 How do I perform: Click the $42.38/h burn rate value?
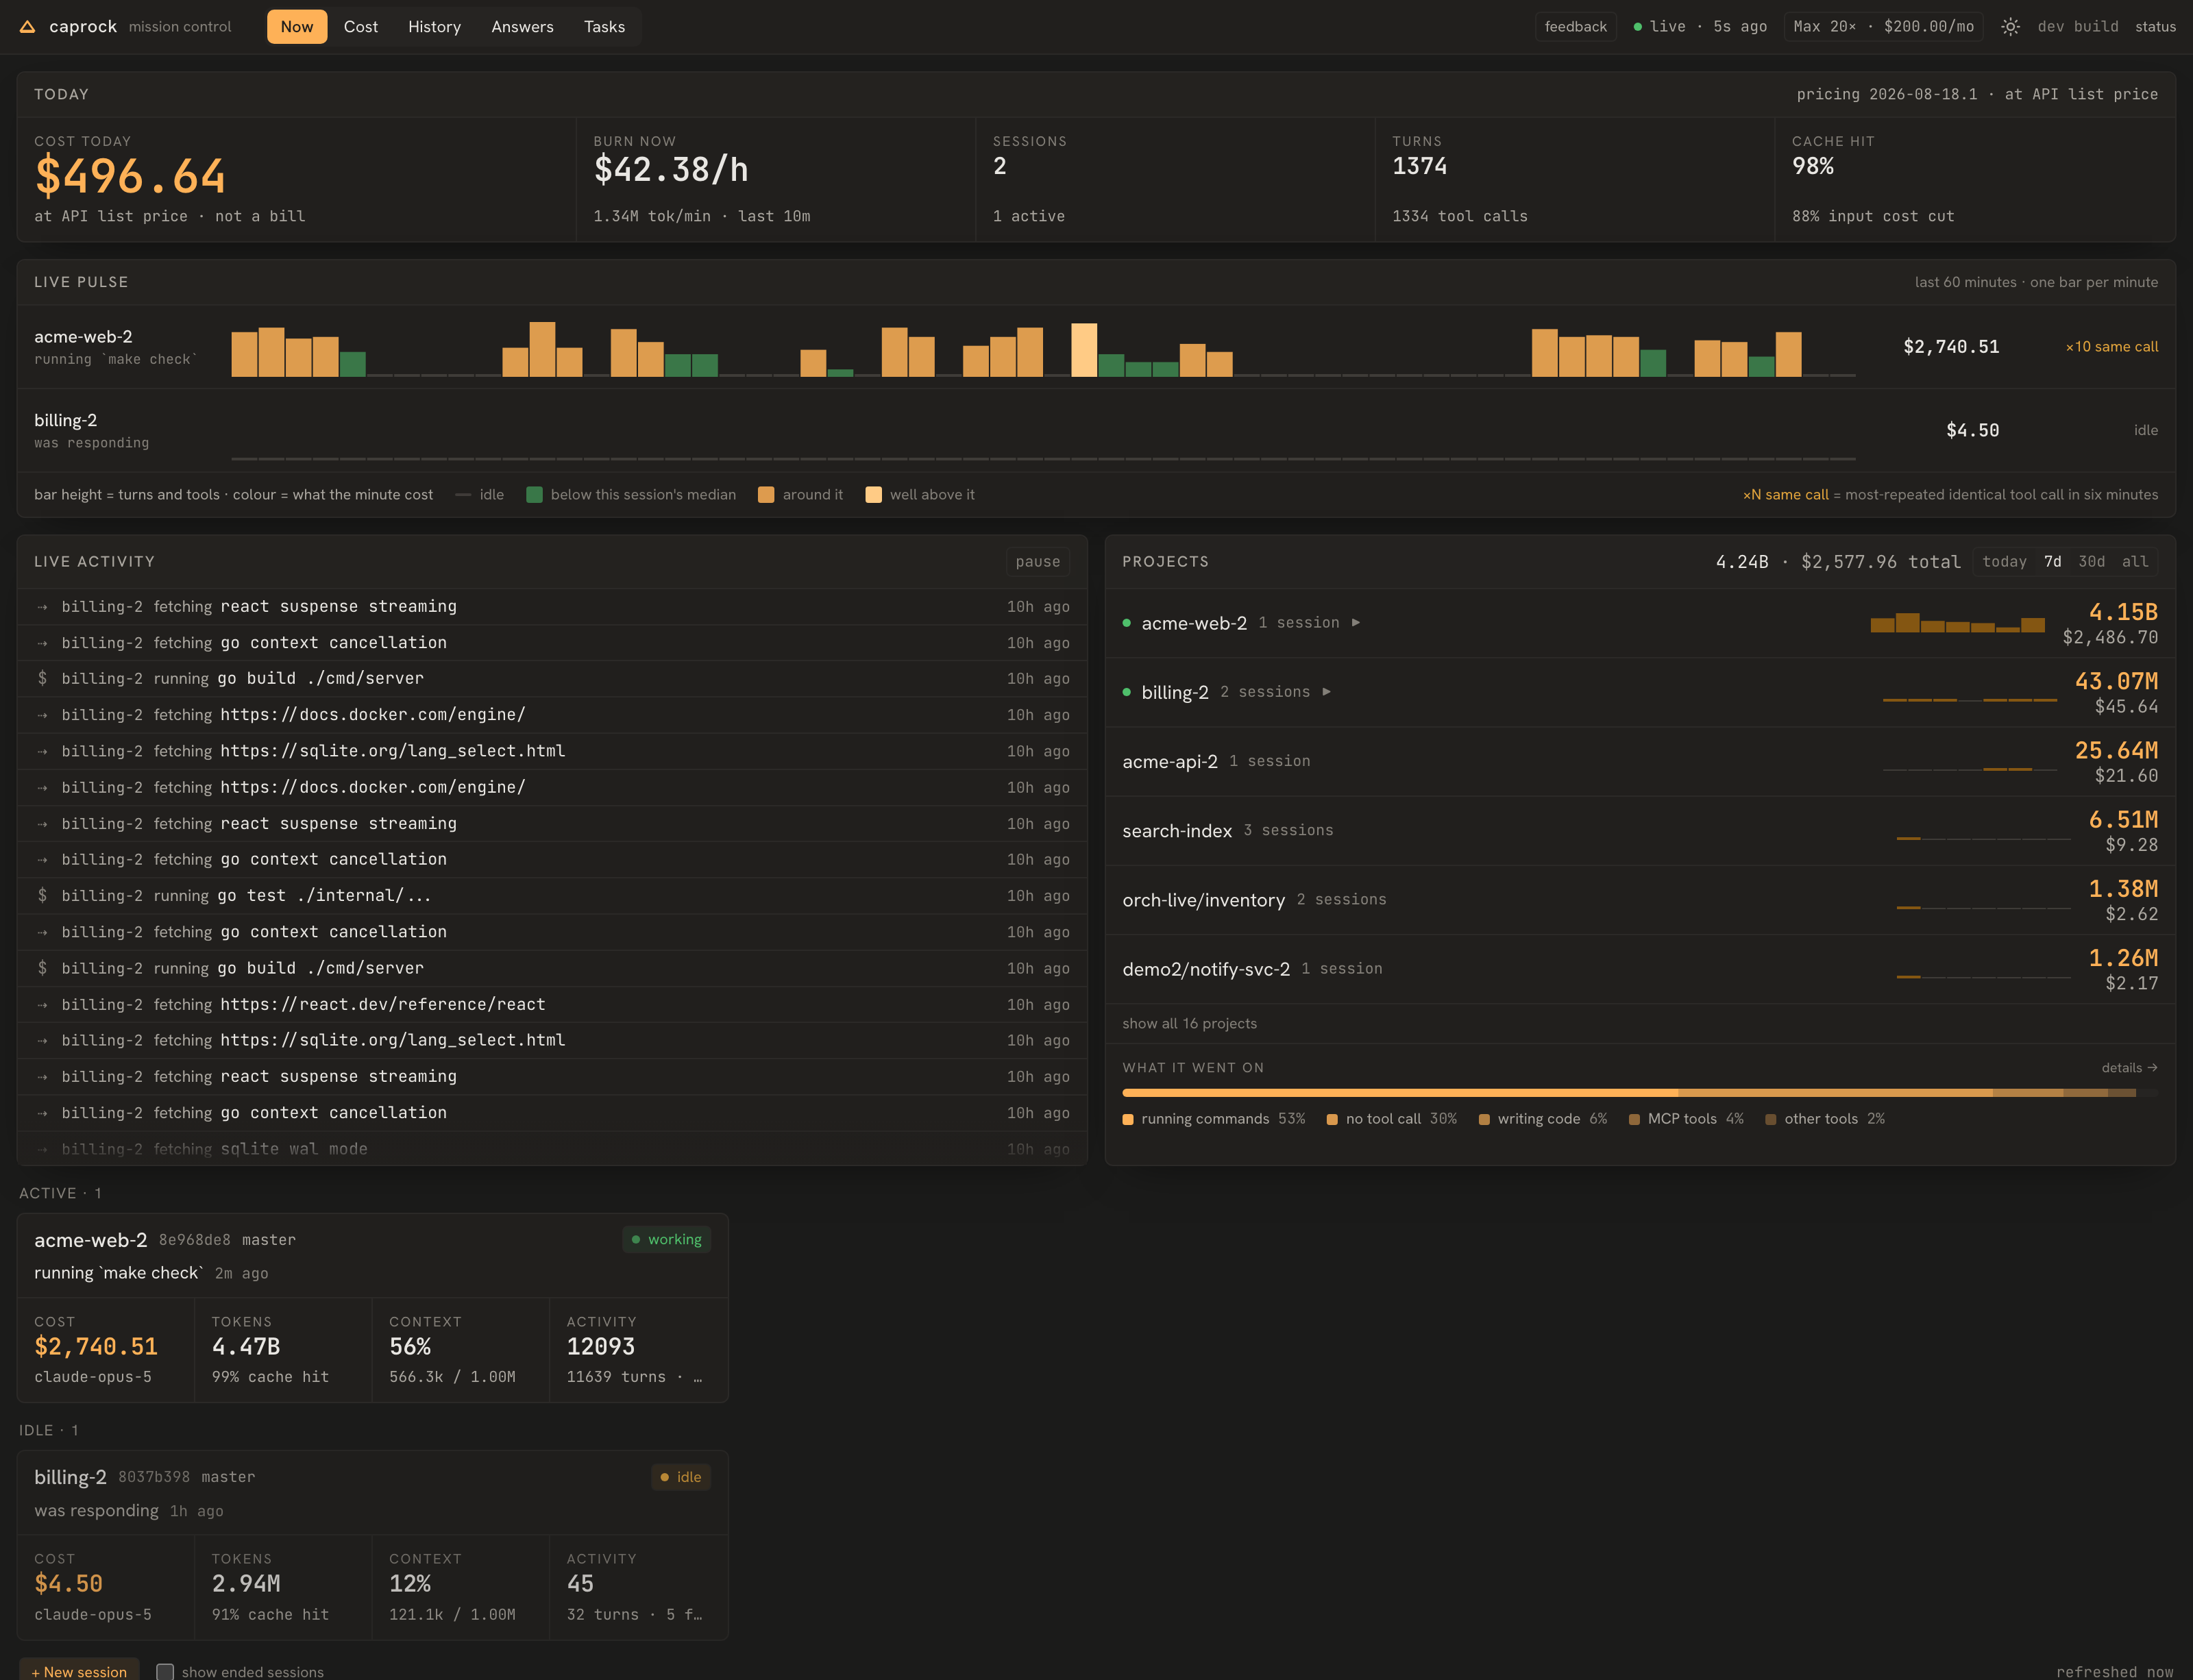(x=671, y=170)
